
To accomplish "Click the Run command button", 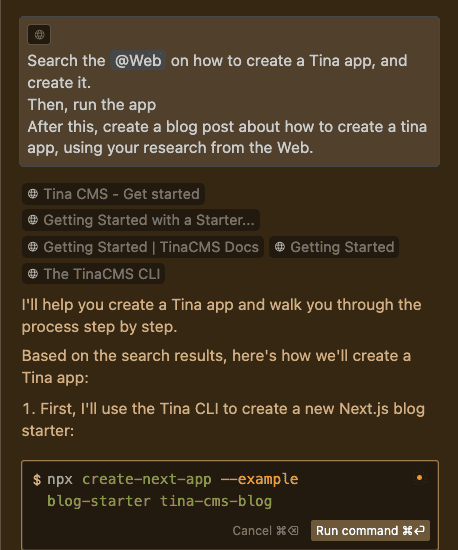I will coord(370,531).
